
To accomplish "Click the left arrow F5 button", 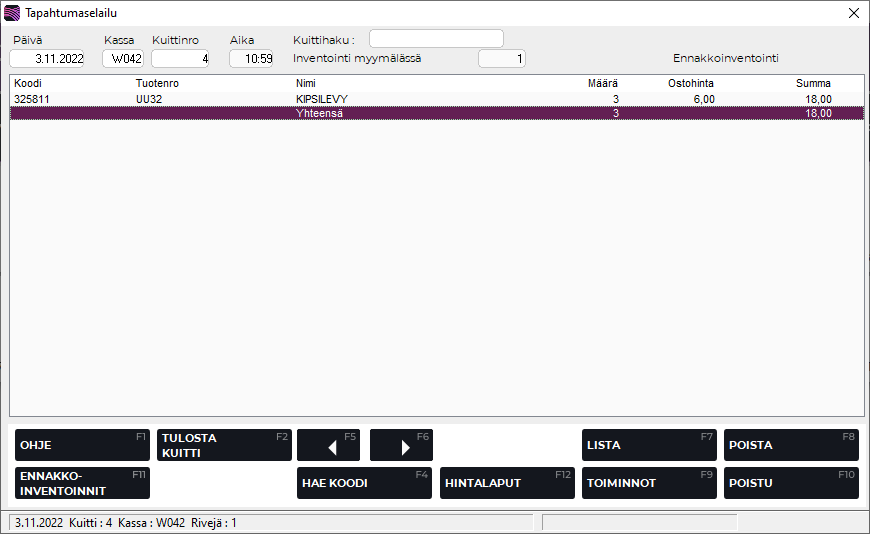I will tap(328, 445).
